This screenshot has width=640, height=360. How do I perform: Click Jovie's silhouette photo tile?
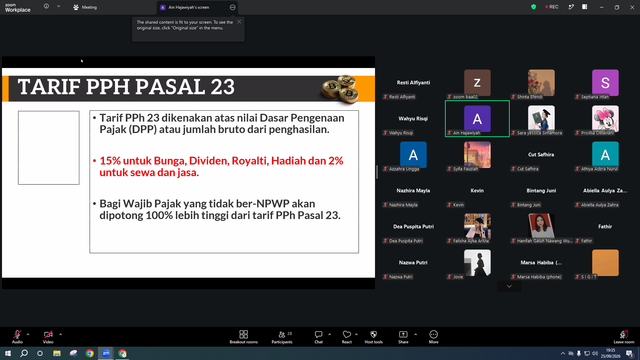pyautogui.click(x=477, y=262)
